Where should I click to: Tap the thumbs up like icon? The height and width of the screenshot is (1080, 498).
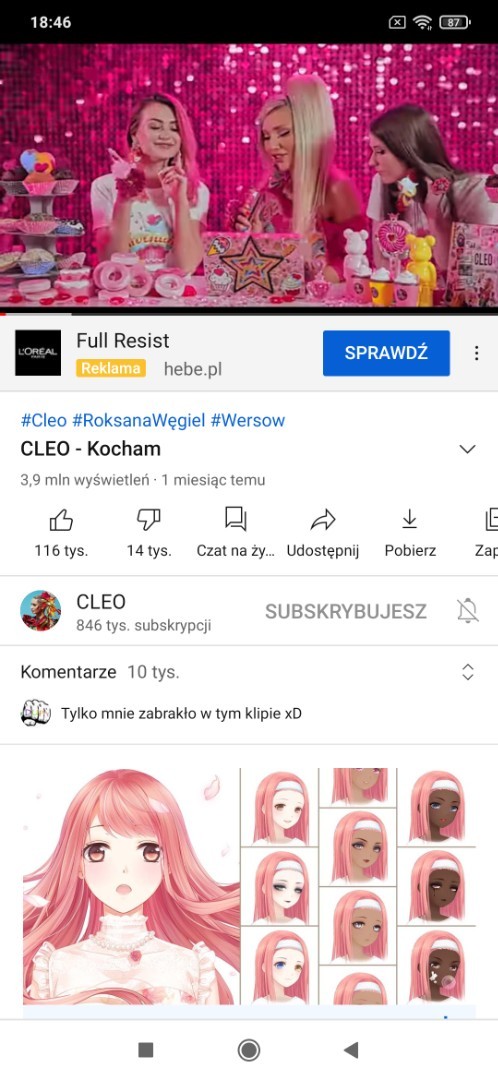click(61, 520)
